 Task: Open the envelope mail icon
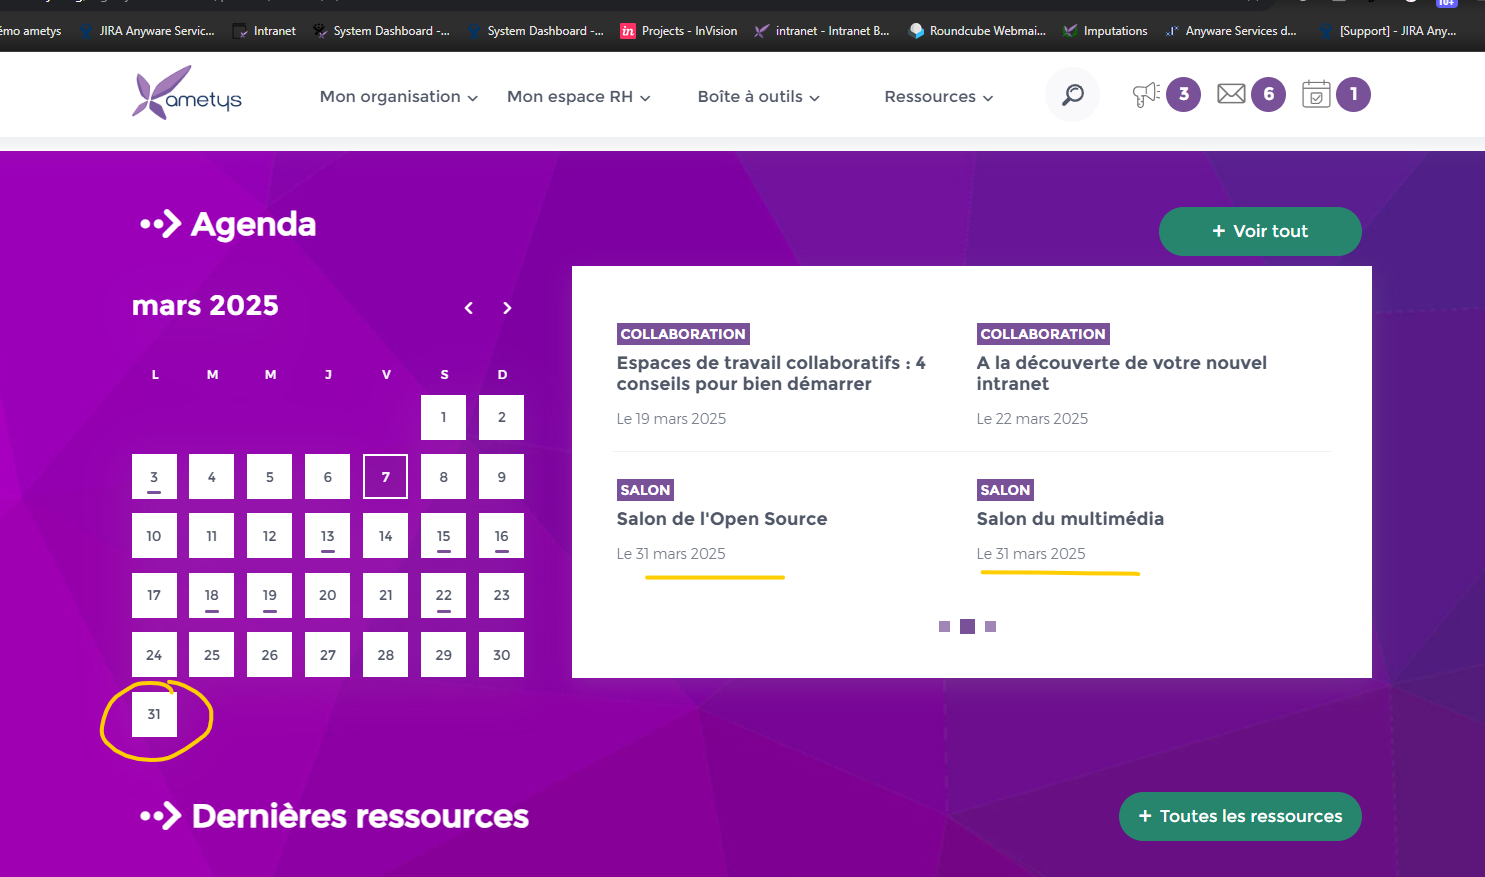click(1231, 94)
